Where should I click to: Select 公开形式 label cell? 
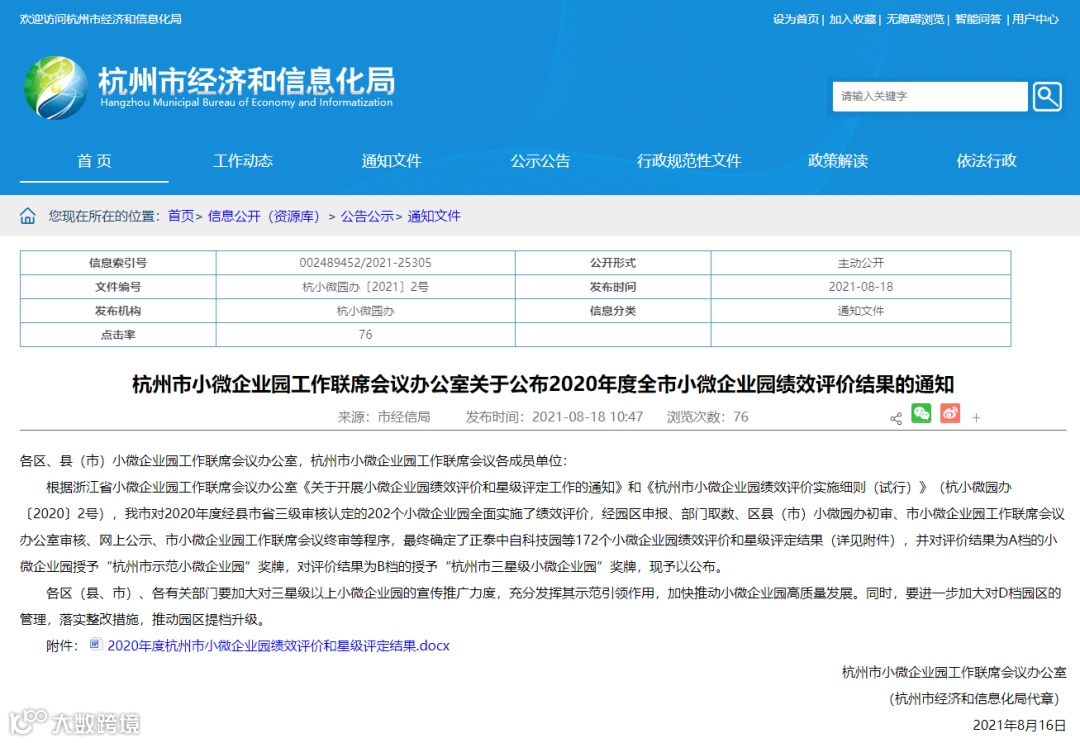612,262
